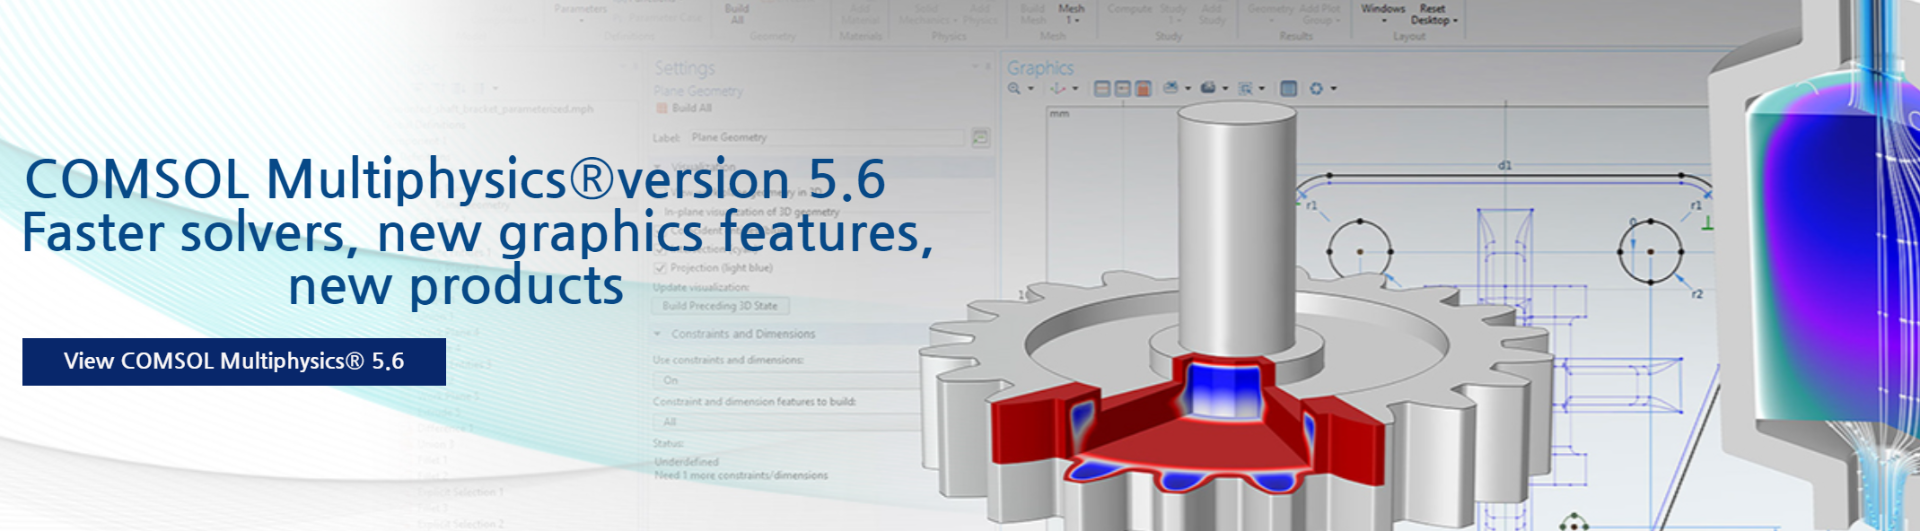Viewport: 1920px width, 531px height.
Task: Toggle the Projection (light blue) checkbox
Action: [660, 268]
